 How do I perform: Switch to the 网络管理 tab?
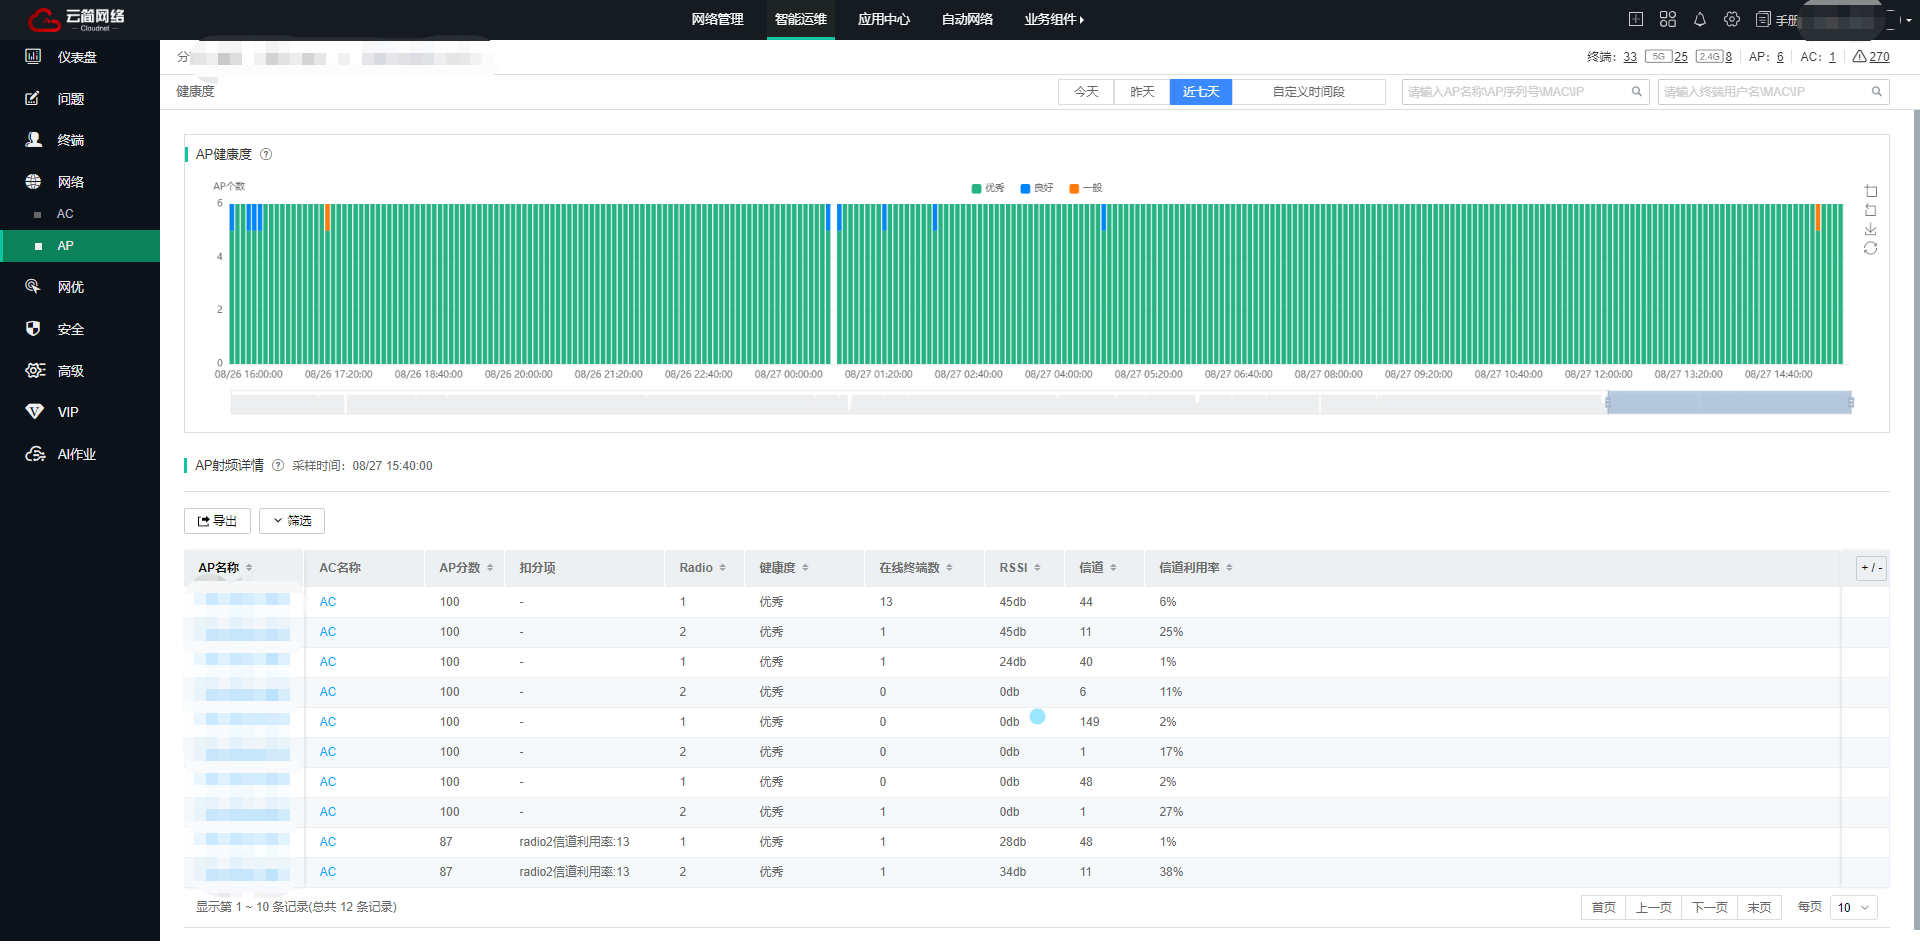[717, 19]
